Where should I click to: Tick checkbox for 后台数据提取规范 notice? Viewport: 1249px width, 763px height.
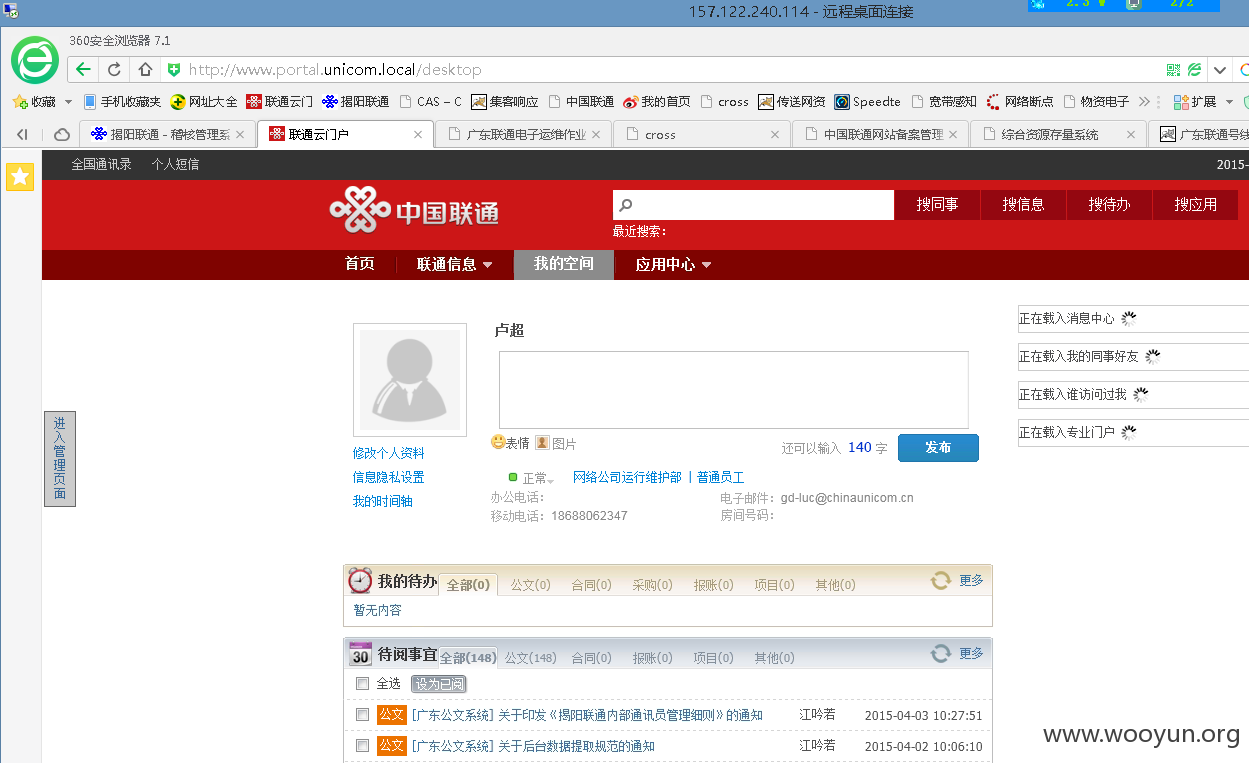pyautogui.click(x=362, y=746)
